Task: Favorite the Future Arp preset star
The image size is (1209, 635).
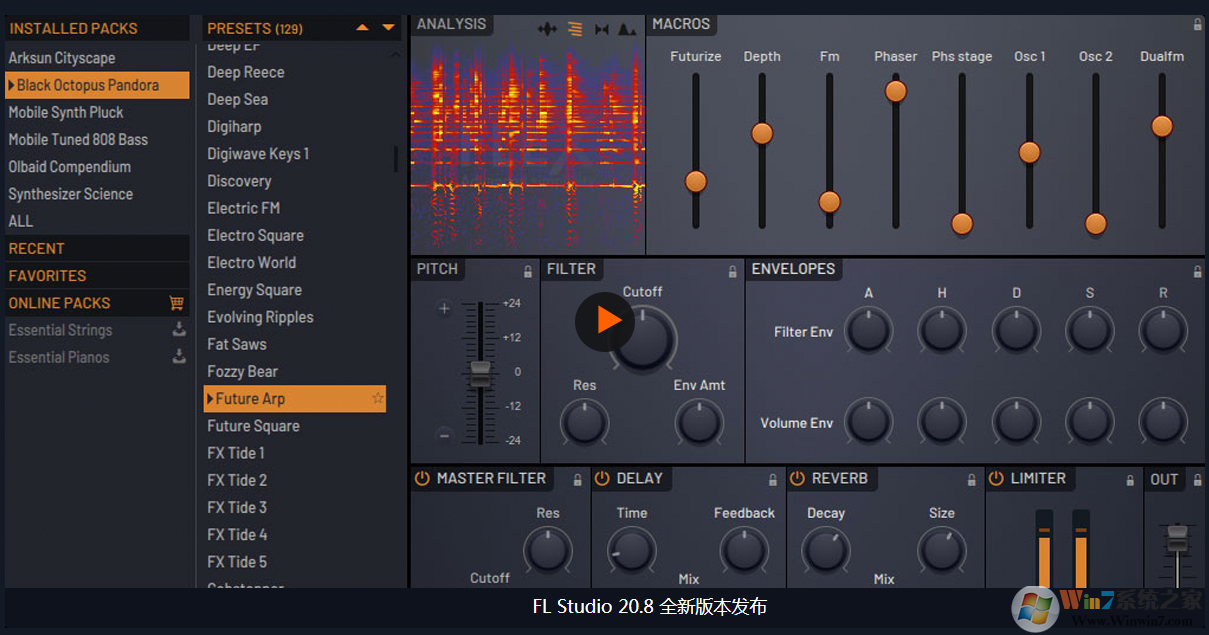Action: 377,399
